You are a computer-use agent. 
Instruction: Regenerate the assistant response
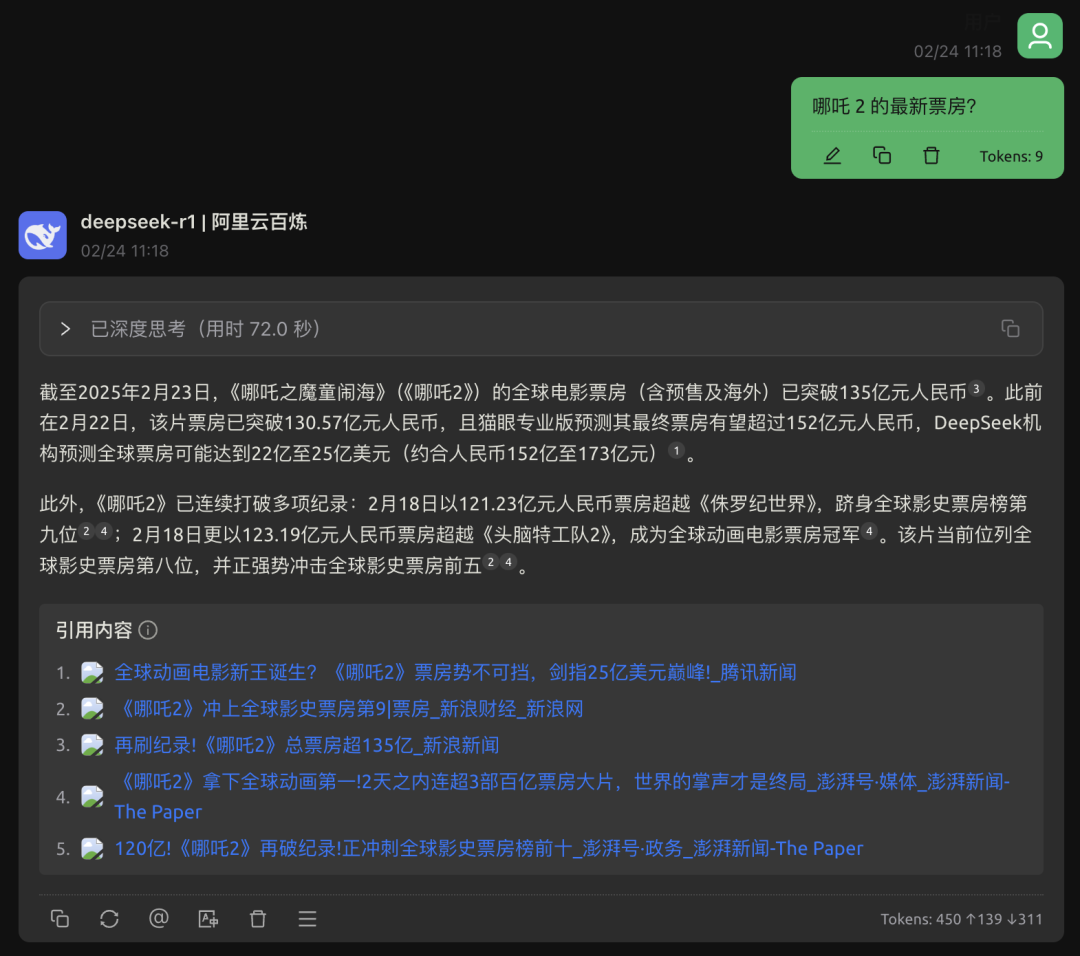110,919
